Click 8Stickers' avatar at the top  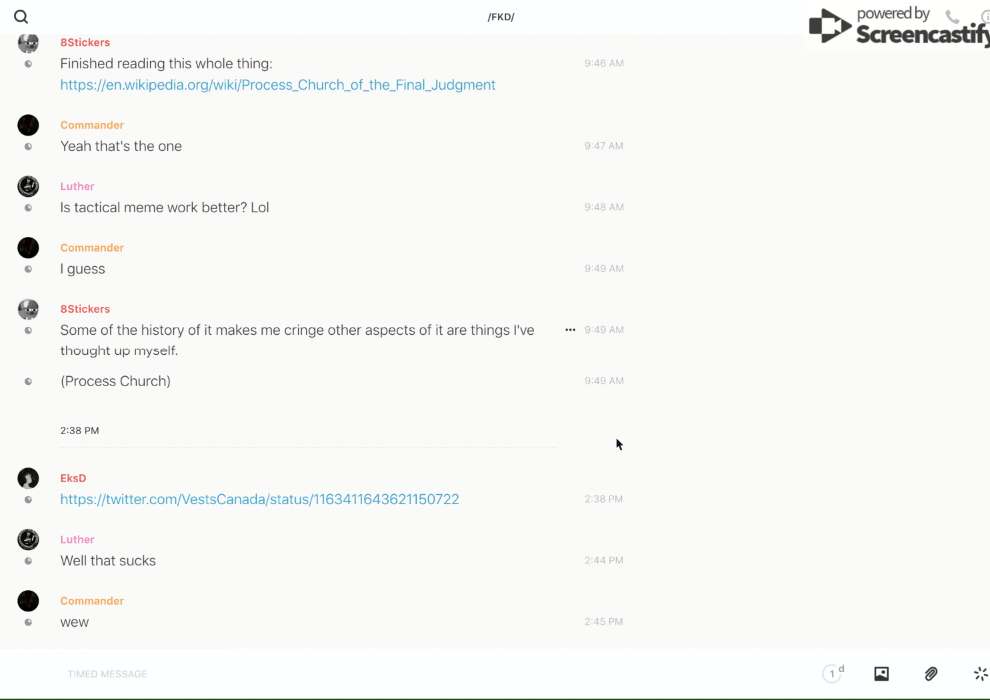(28, 43)
